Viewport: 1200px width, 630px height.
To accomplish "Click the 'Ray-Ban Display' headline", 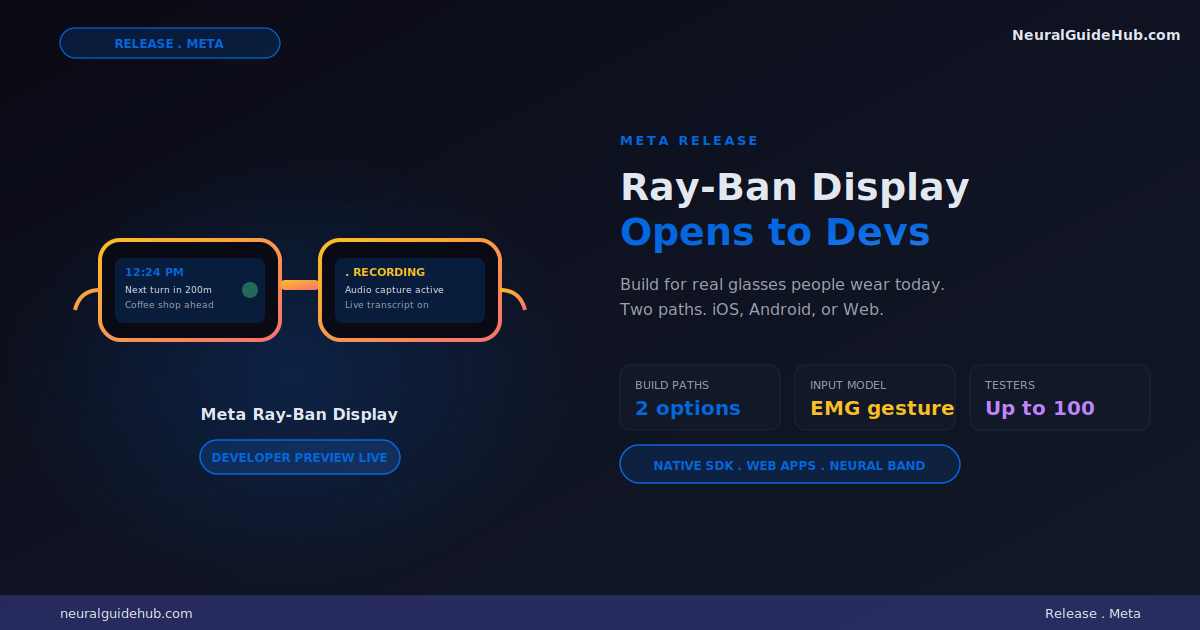I will coord(795,188).
